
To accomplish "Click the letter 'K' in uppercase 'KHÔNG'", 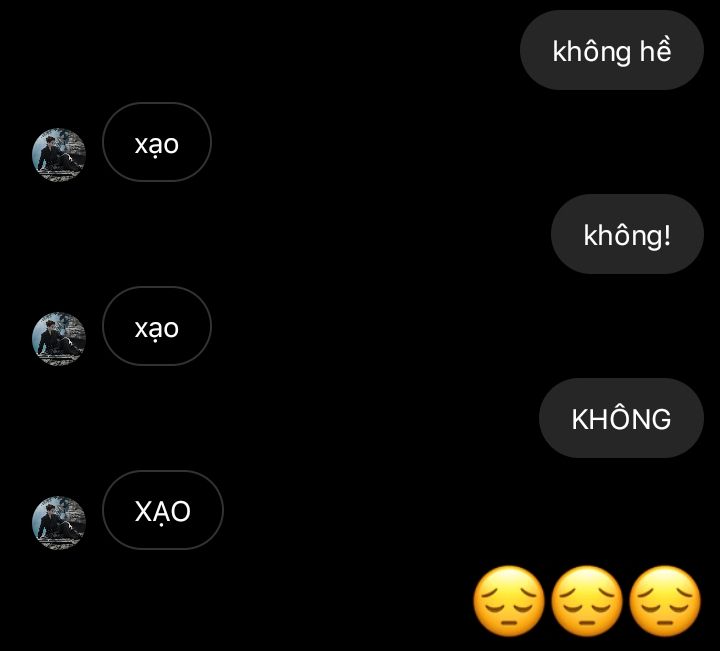I will 581,420.
